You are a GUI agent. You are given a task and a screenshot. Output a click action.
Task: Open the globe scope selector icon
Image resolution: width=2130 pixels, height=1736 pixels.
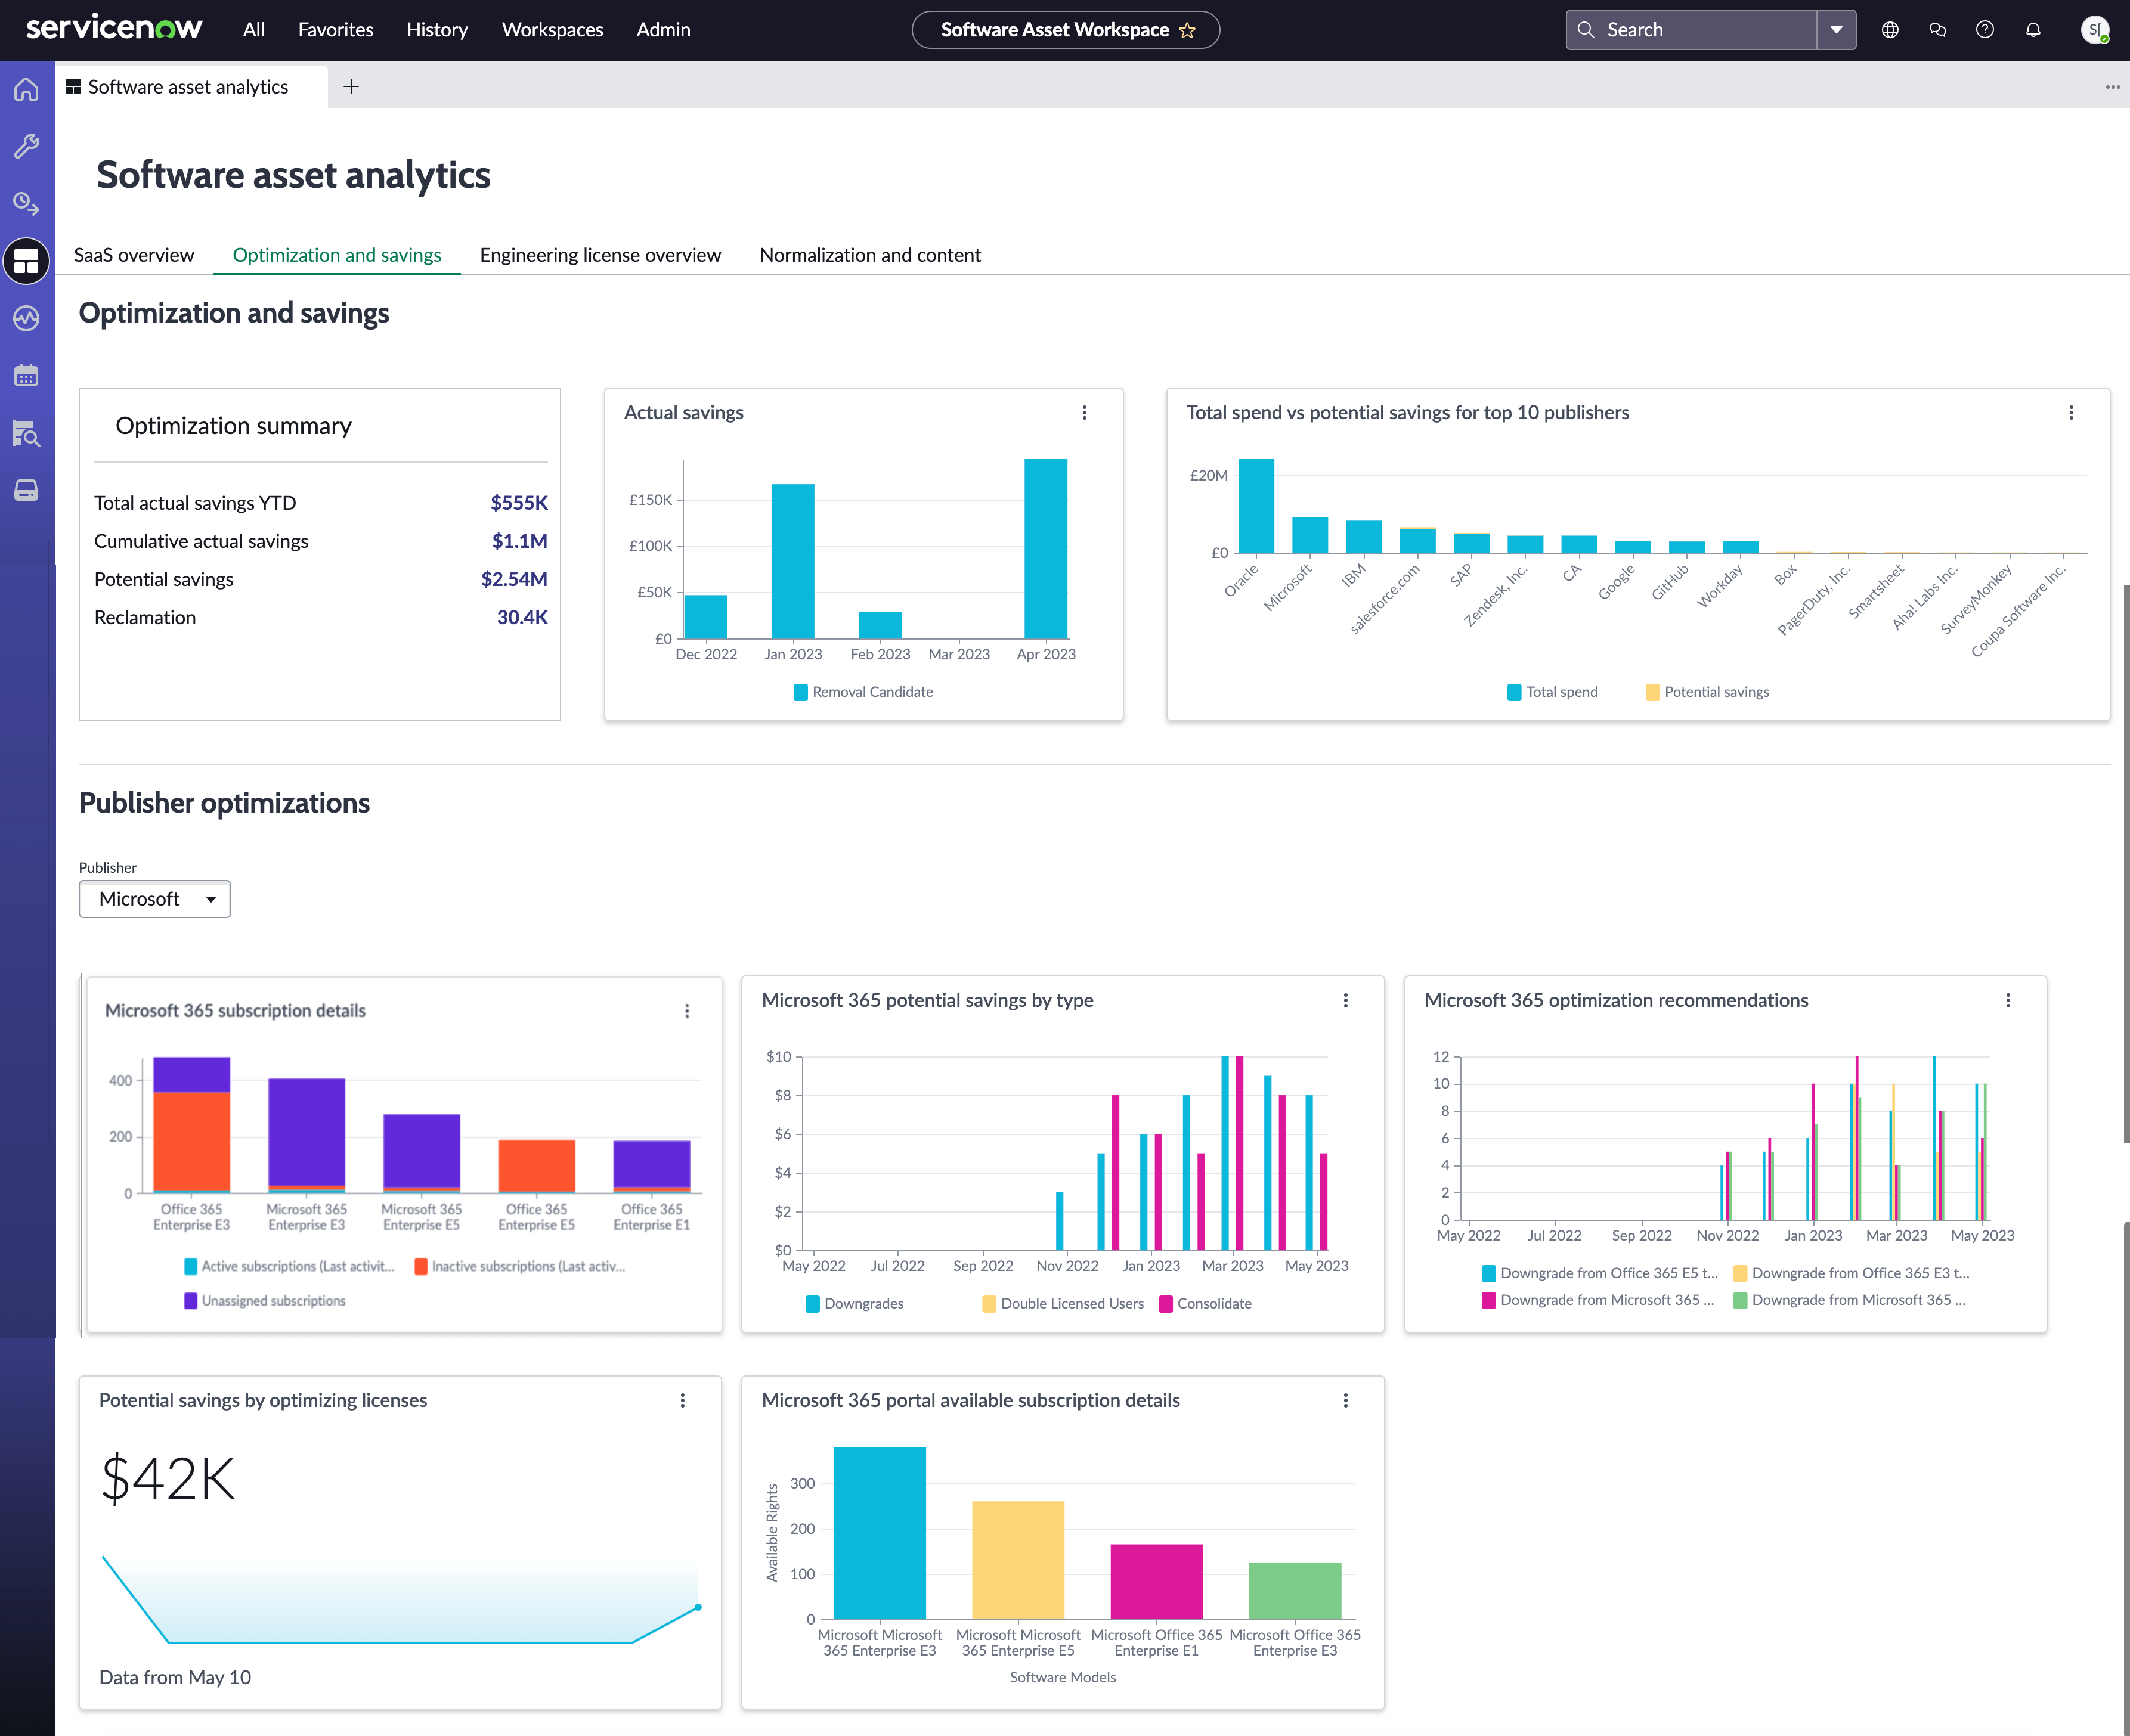coord(1890,30)
